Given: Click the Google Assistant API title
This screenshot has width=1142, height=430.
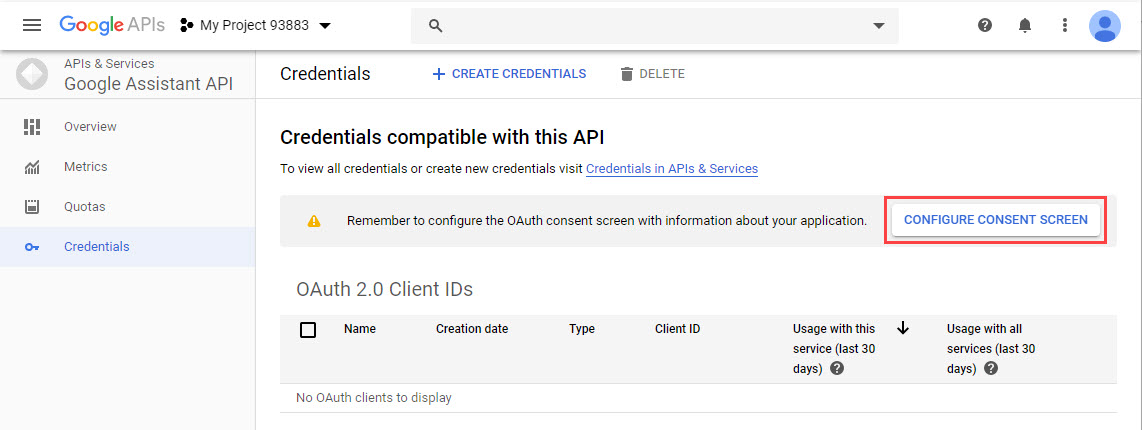Looking at the screenshot, I should pos(149,84).
